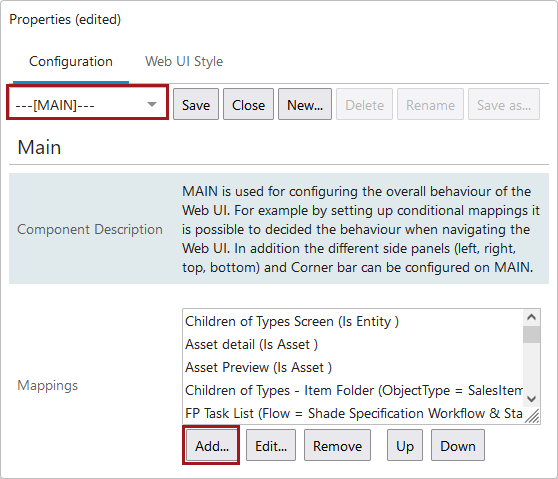Remove the selected mapping
This screenshot has width=558, height=479.
coord(337,446)
